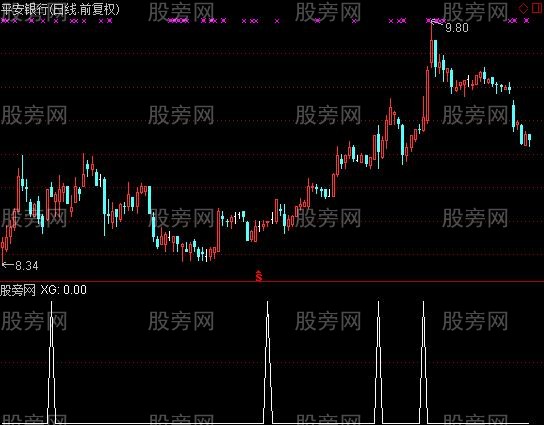
Task: Click the 8.34 low price label
Action: pos(27,266)
